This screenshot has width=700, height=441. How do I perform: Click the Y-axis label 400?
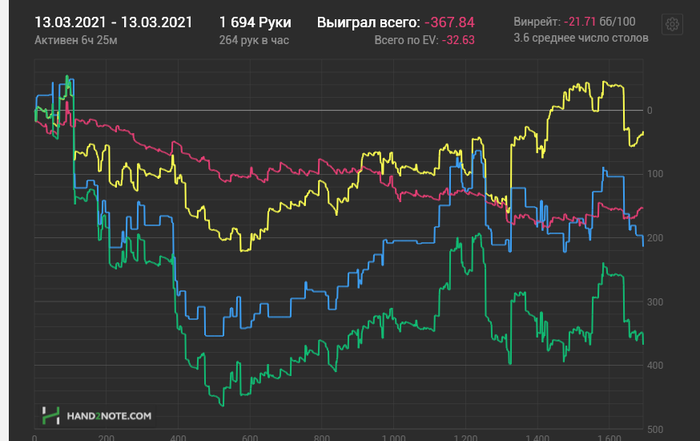(655, 366)
